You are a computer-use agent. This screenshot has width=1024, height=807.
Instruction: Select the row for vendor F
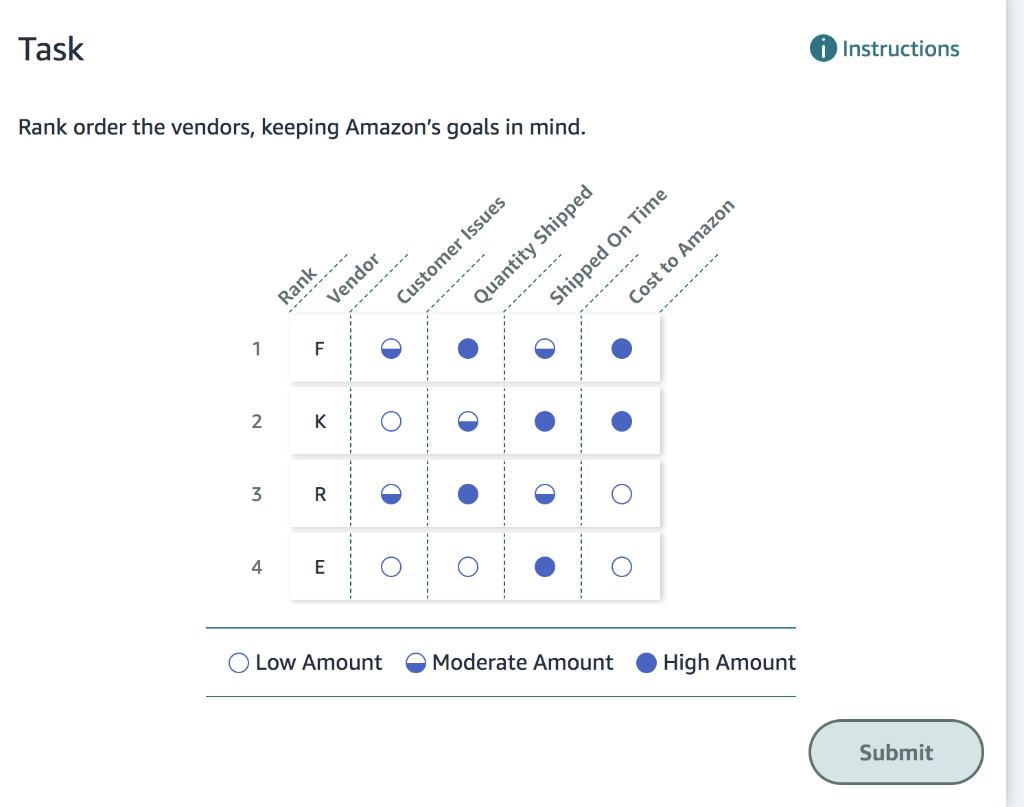click(319, 349)
